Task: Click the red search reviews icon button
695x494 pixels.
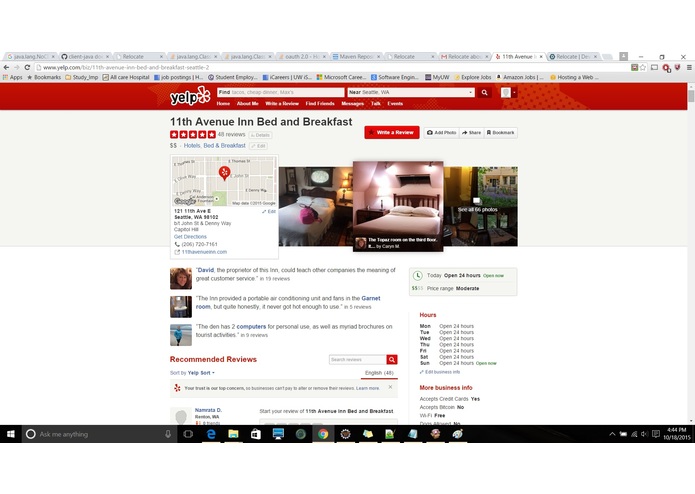Action: pyautogui.click(x=392, y=359)
